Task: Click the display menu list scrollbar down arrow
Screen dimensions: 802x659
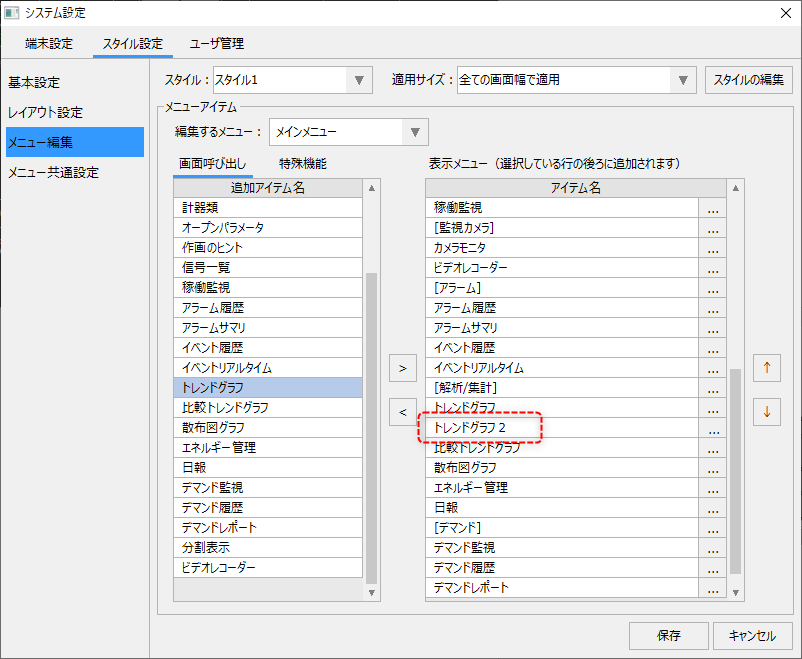Action: (736, 592)
